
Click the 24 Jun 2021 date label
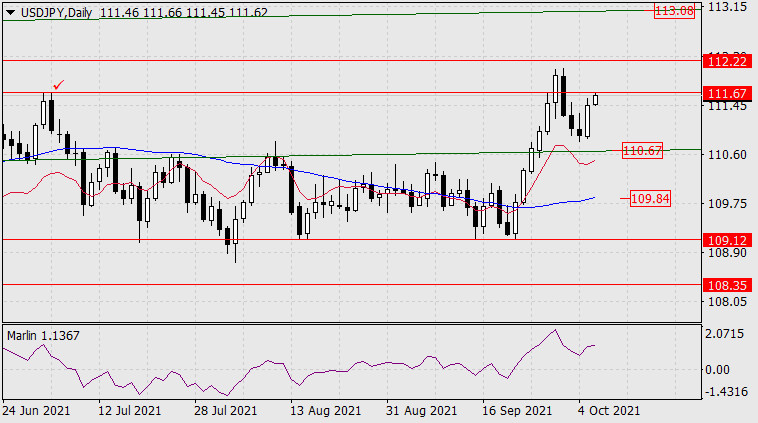36,411
